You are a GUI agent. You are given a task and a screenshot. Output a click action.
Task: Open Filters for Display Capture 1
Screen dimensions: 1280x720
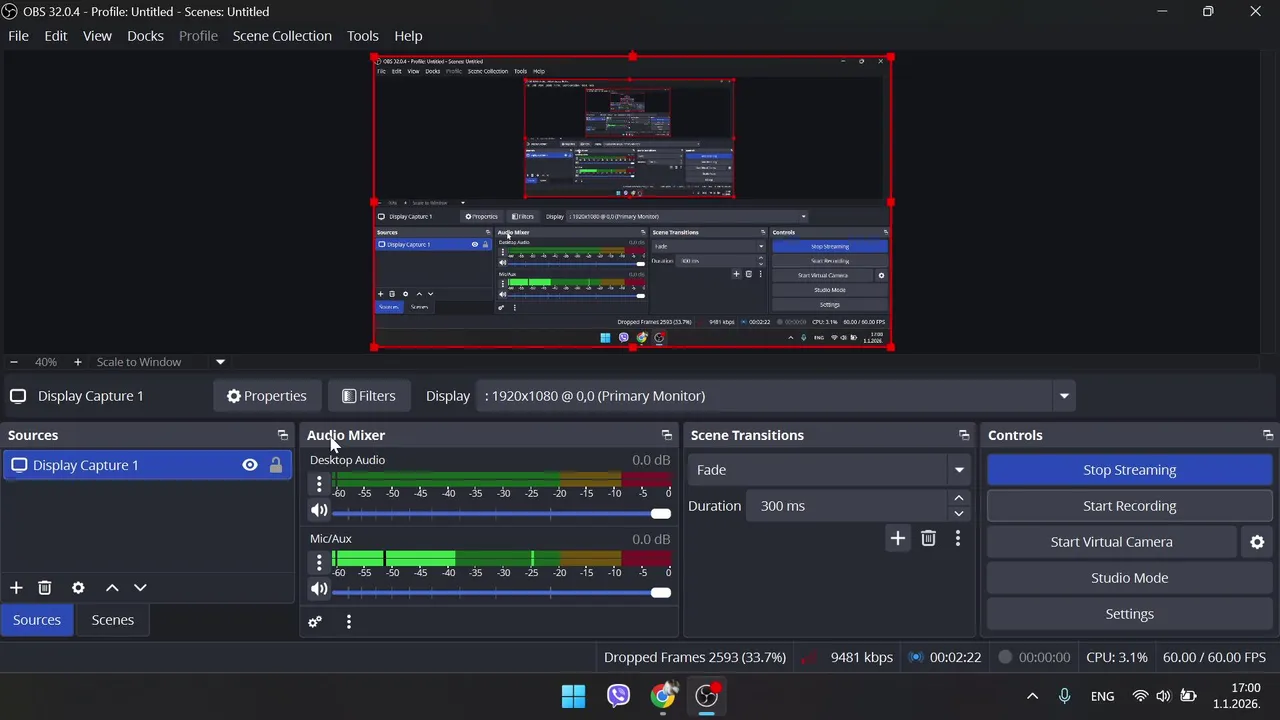click(368, 396)
